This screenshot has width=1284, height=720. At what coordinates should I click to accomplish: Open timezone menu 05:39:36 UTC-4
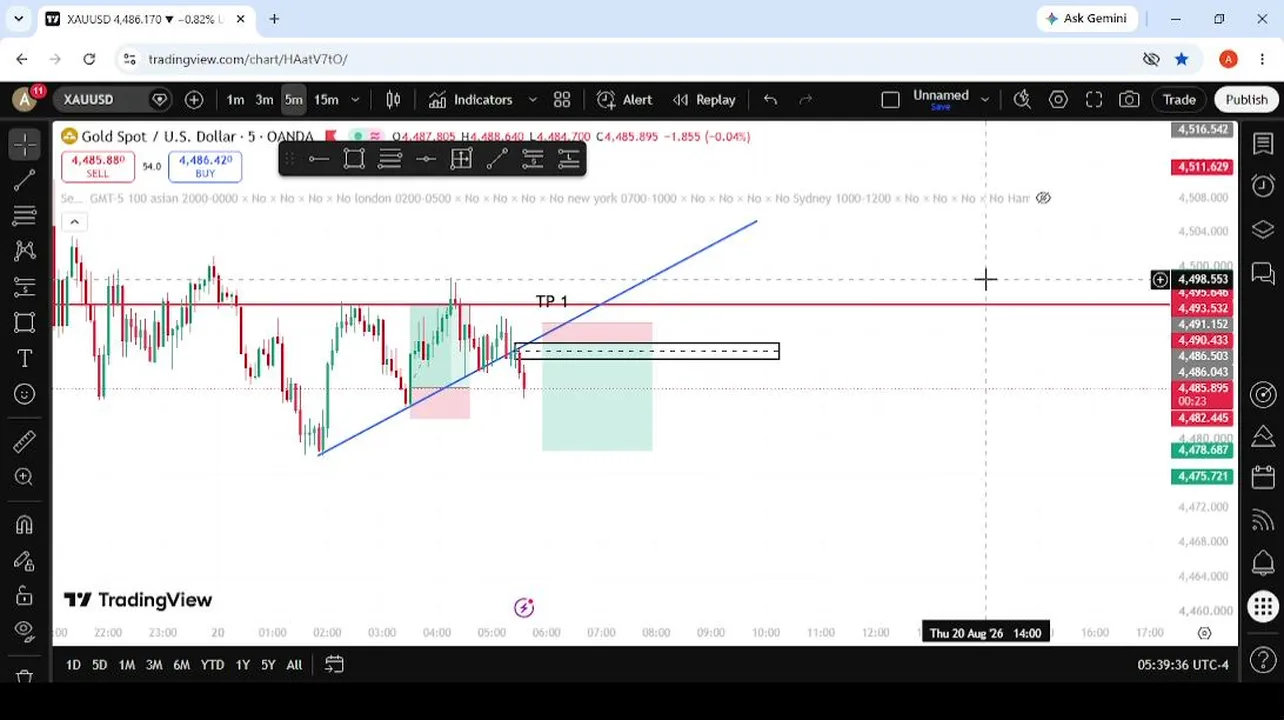[1183, 665]
